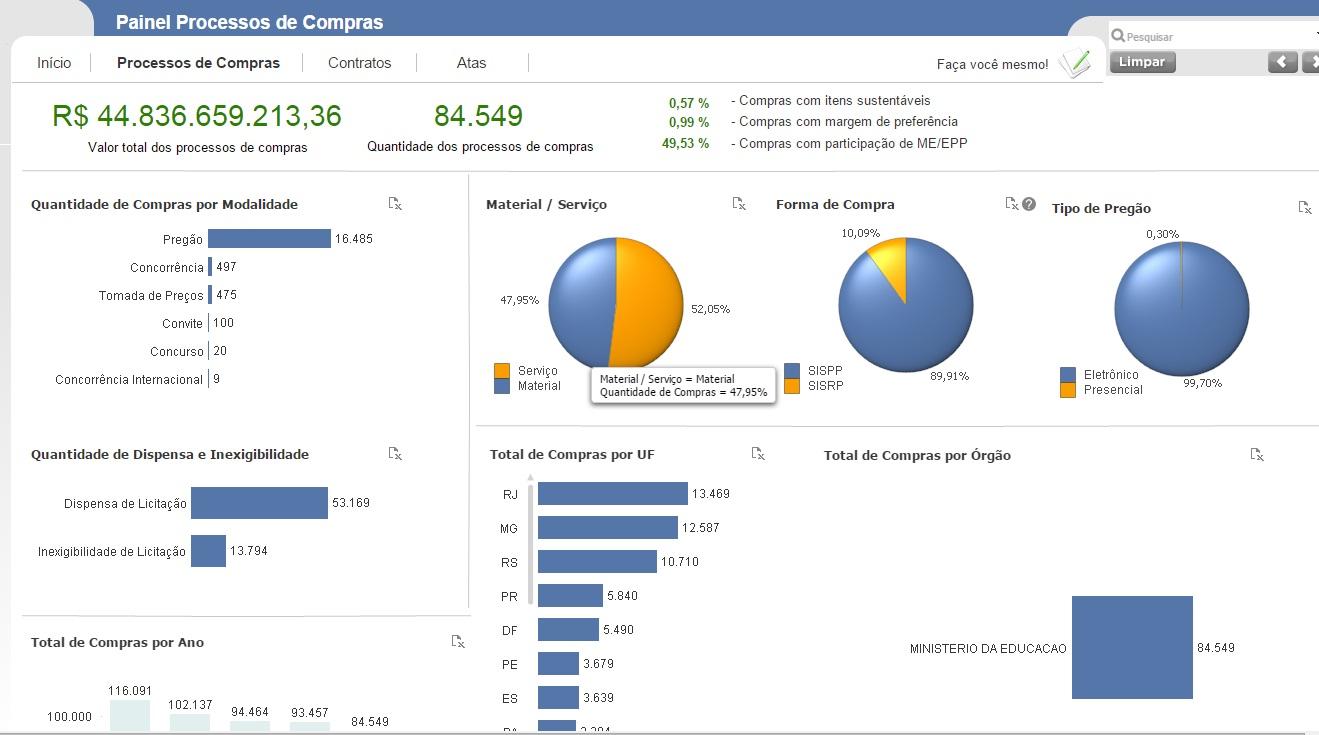1319x735 pixels.
Task: Select the Concorrência Internacional label
Action: pos(129,379)
